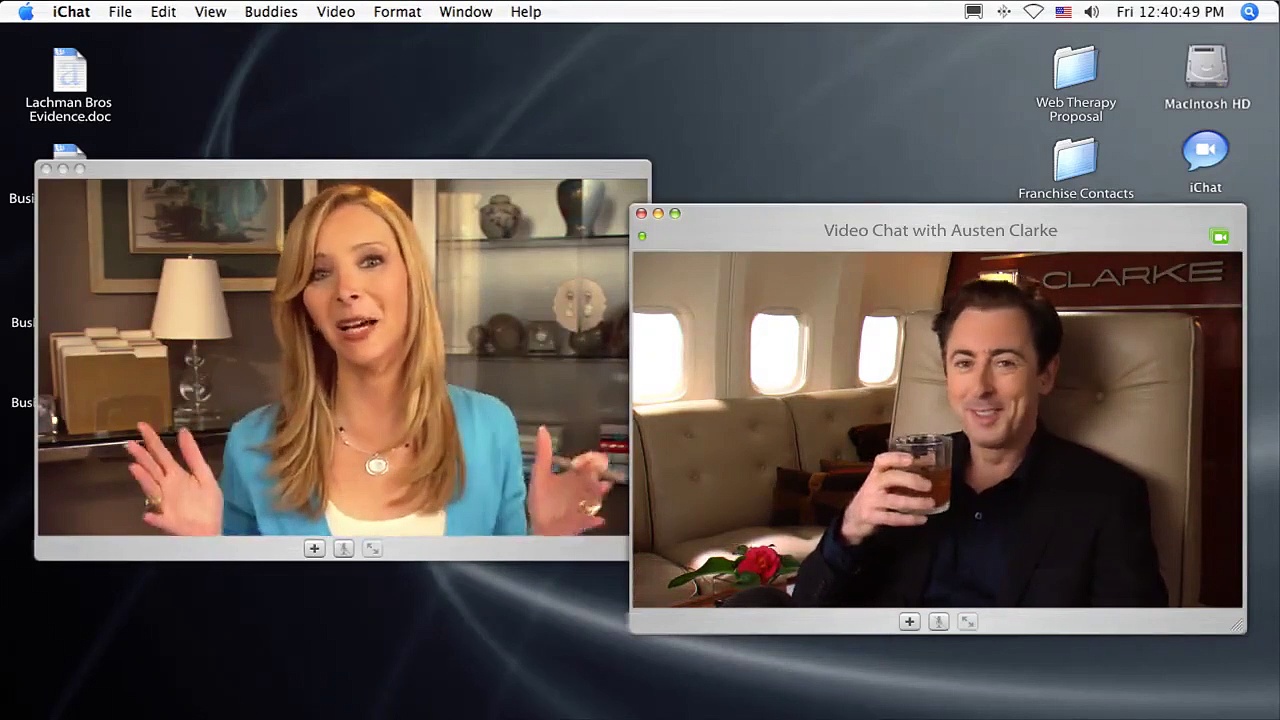This screenshot has width=1280, height=720.
Task: Open the Web Therapy Proposal folder
Action: click(1075, 72)
